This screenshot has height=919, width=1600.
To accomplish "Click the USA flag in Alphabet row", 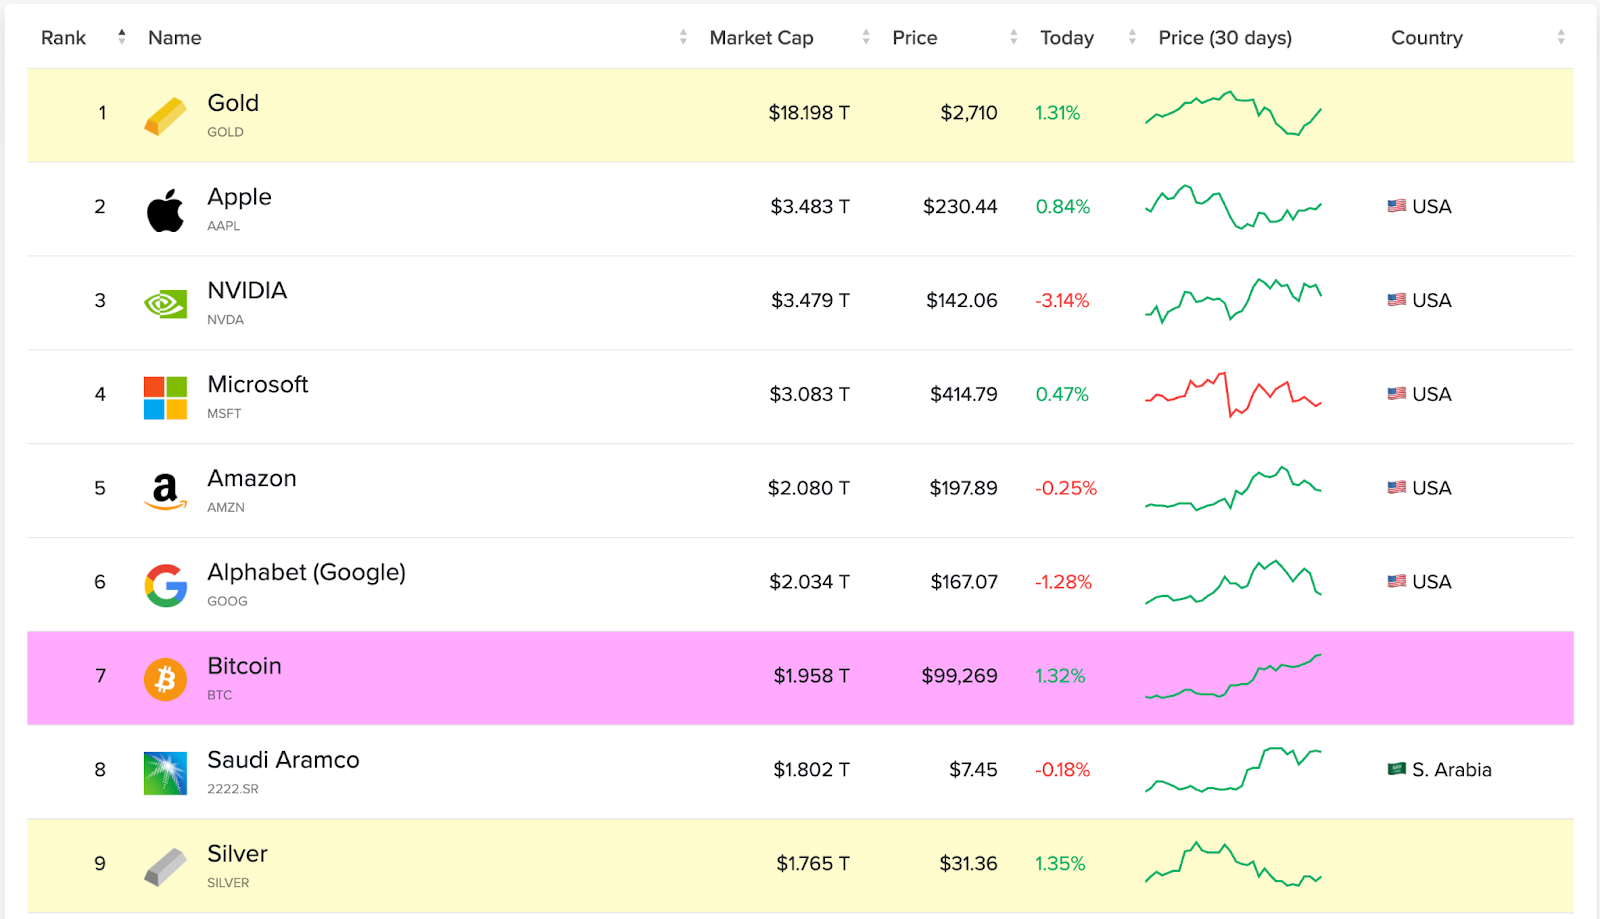I will (1397, 582).
